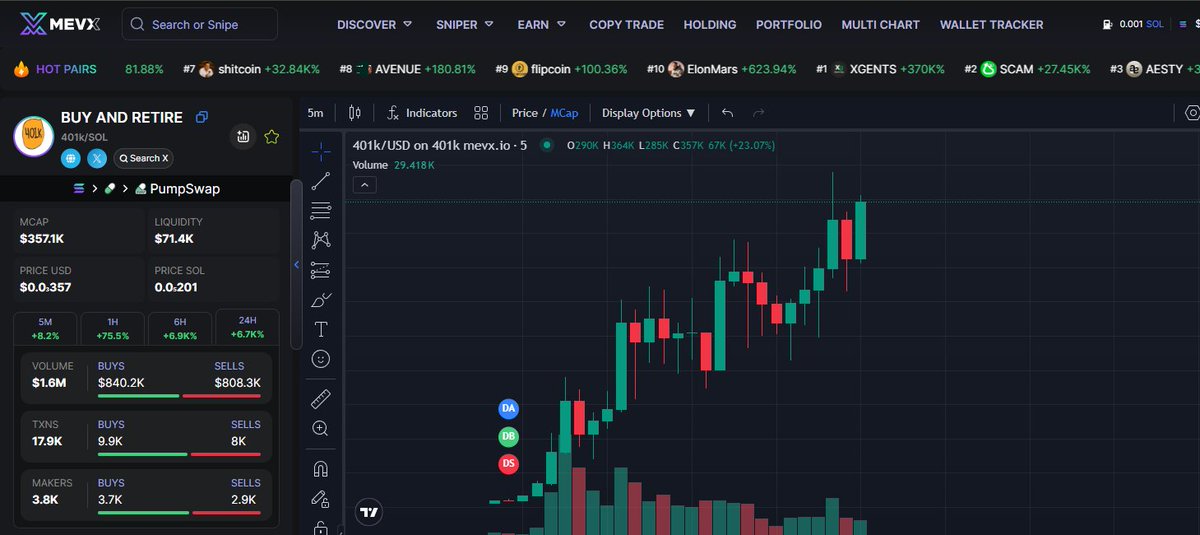Open the token X Twitter profile
Screen dimensions: 1200x535
tap(97, 158)
